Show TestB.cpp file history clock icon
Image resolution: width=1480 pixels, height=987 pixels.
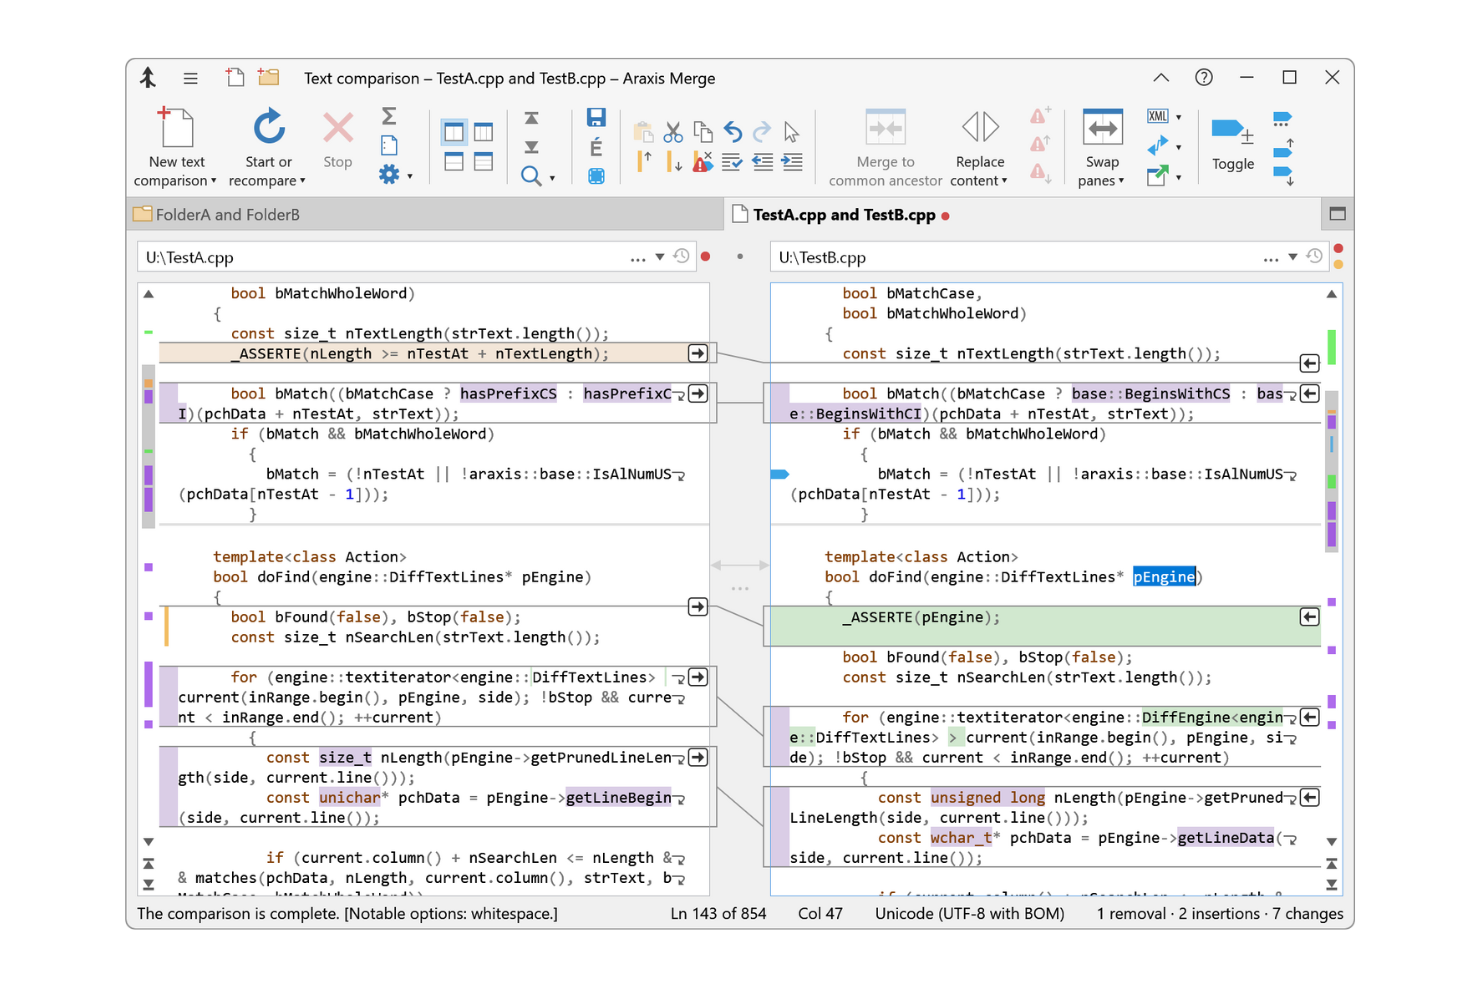(1315, 256)
